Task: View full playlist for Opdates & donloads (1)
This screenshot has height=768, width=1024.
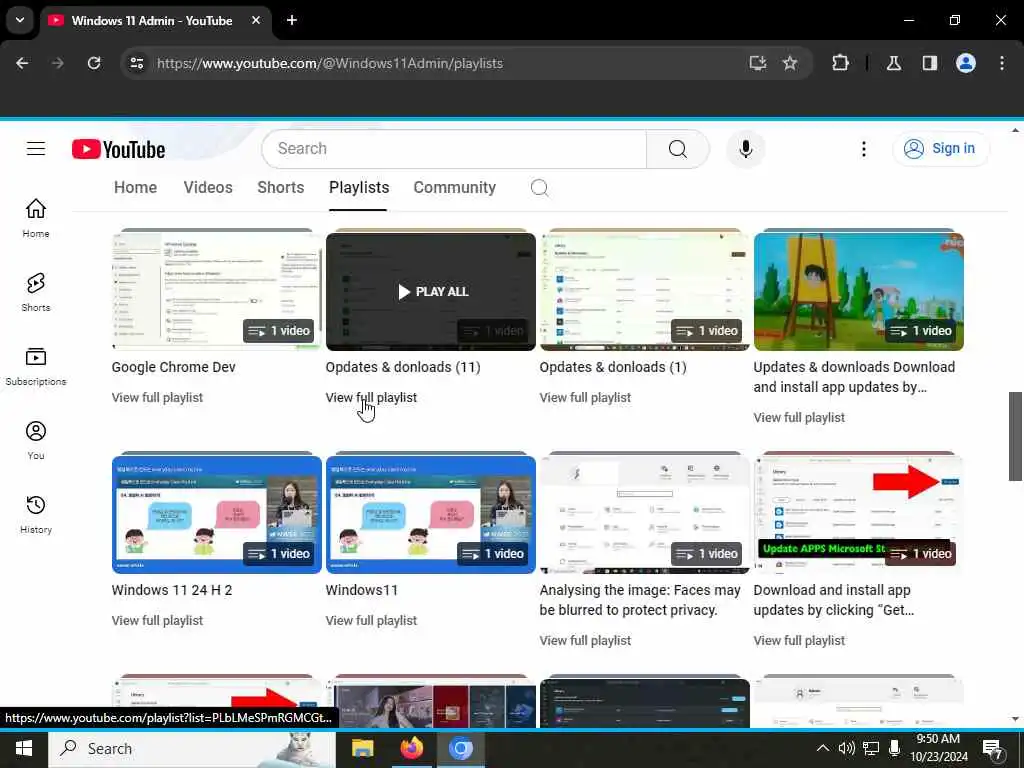Action: [x=585, y=397]
